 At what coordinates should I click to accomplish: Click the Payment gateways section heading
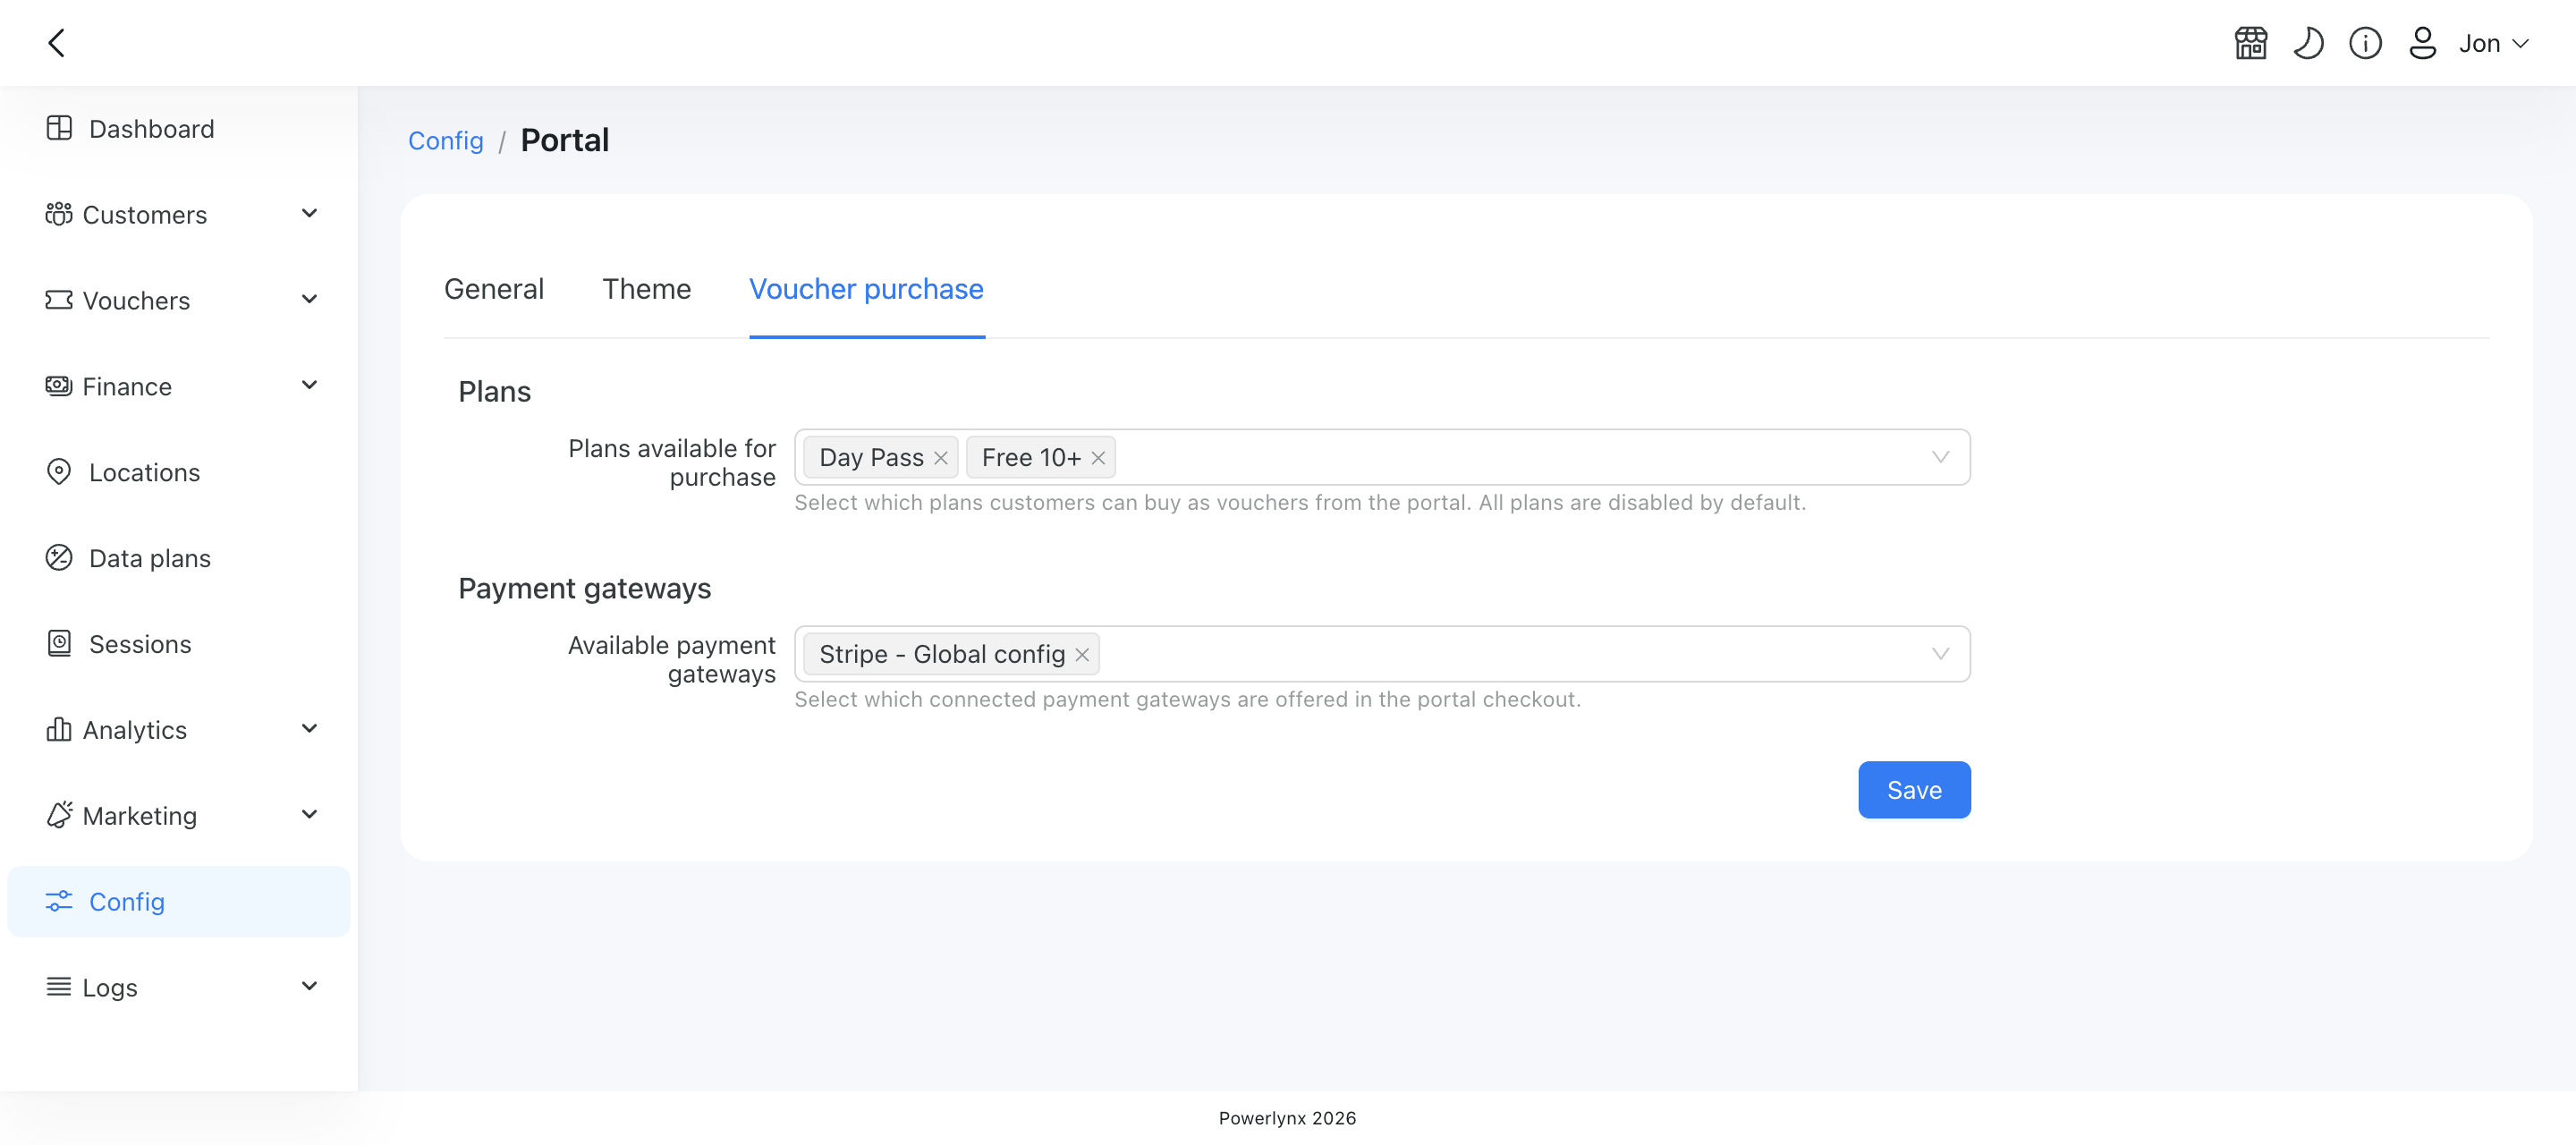(584, 589)
